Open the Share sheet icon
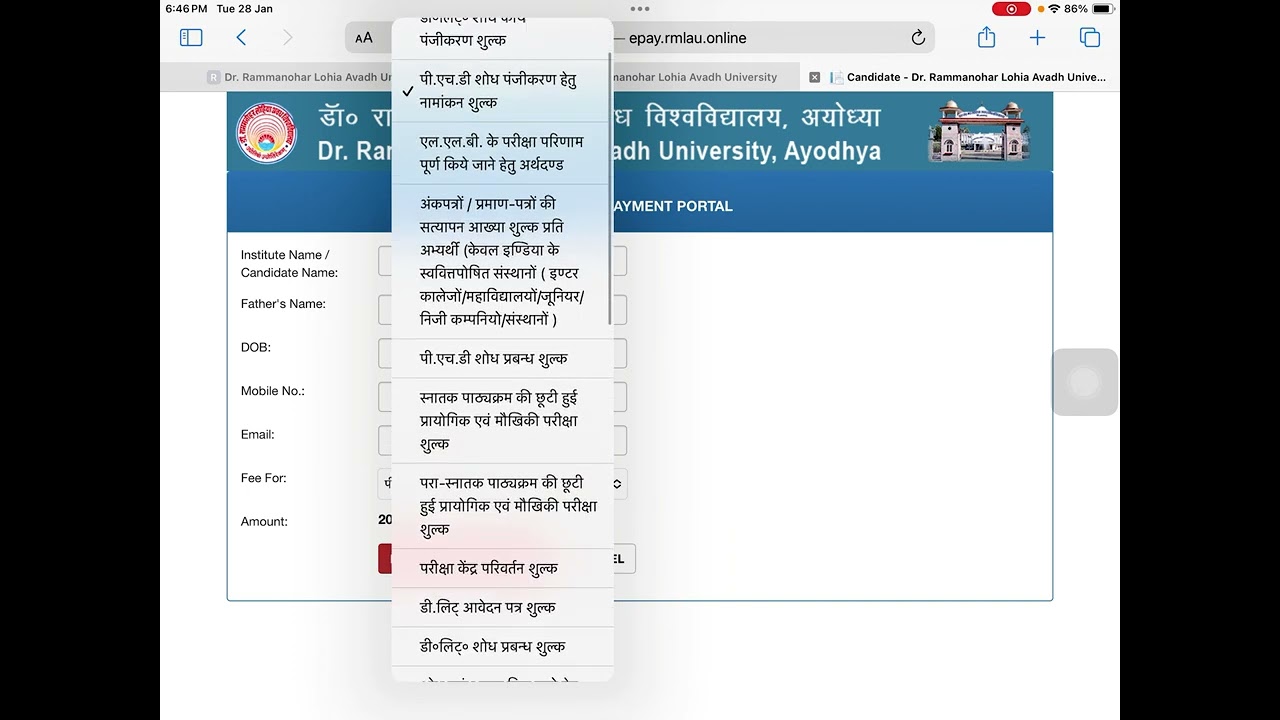Screen dimensions: 1280x720 point(987,37)
